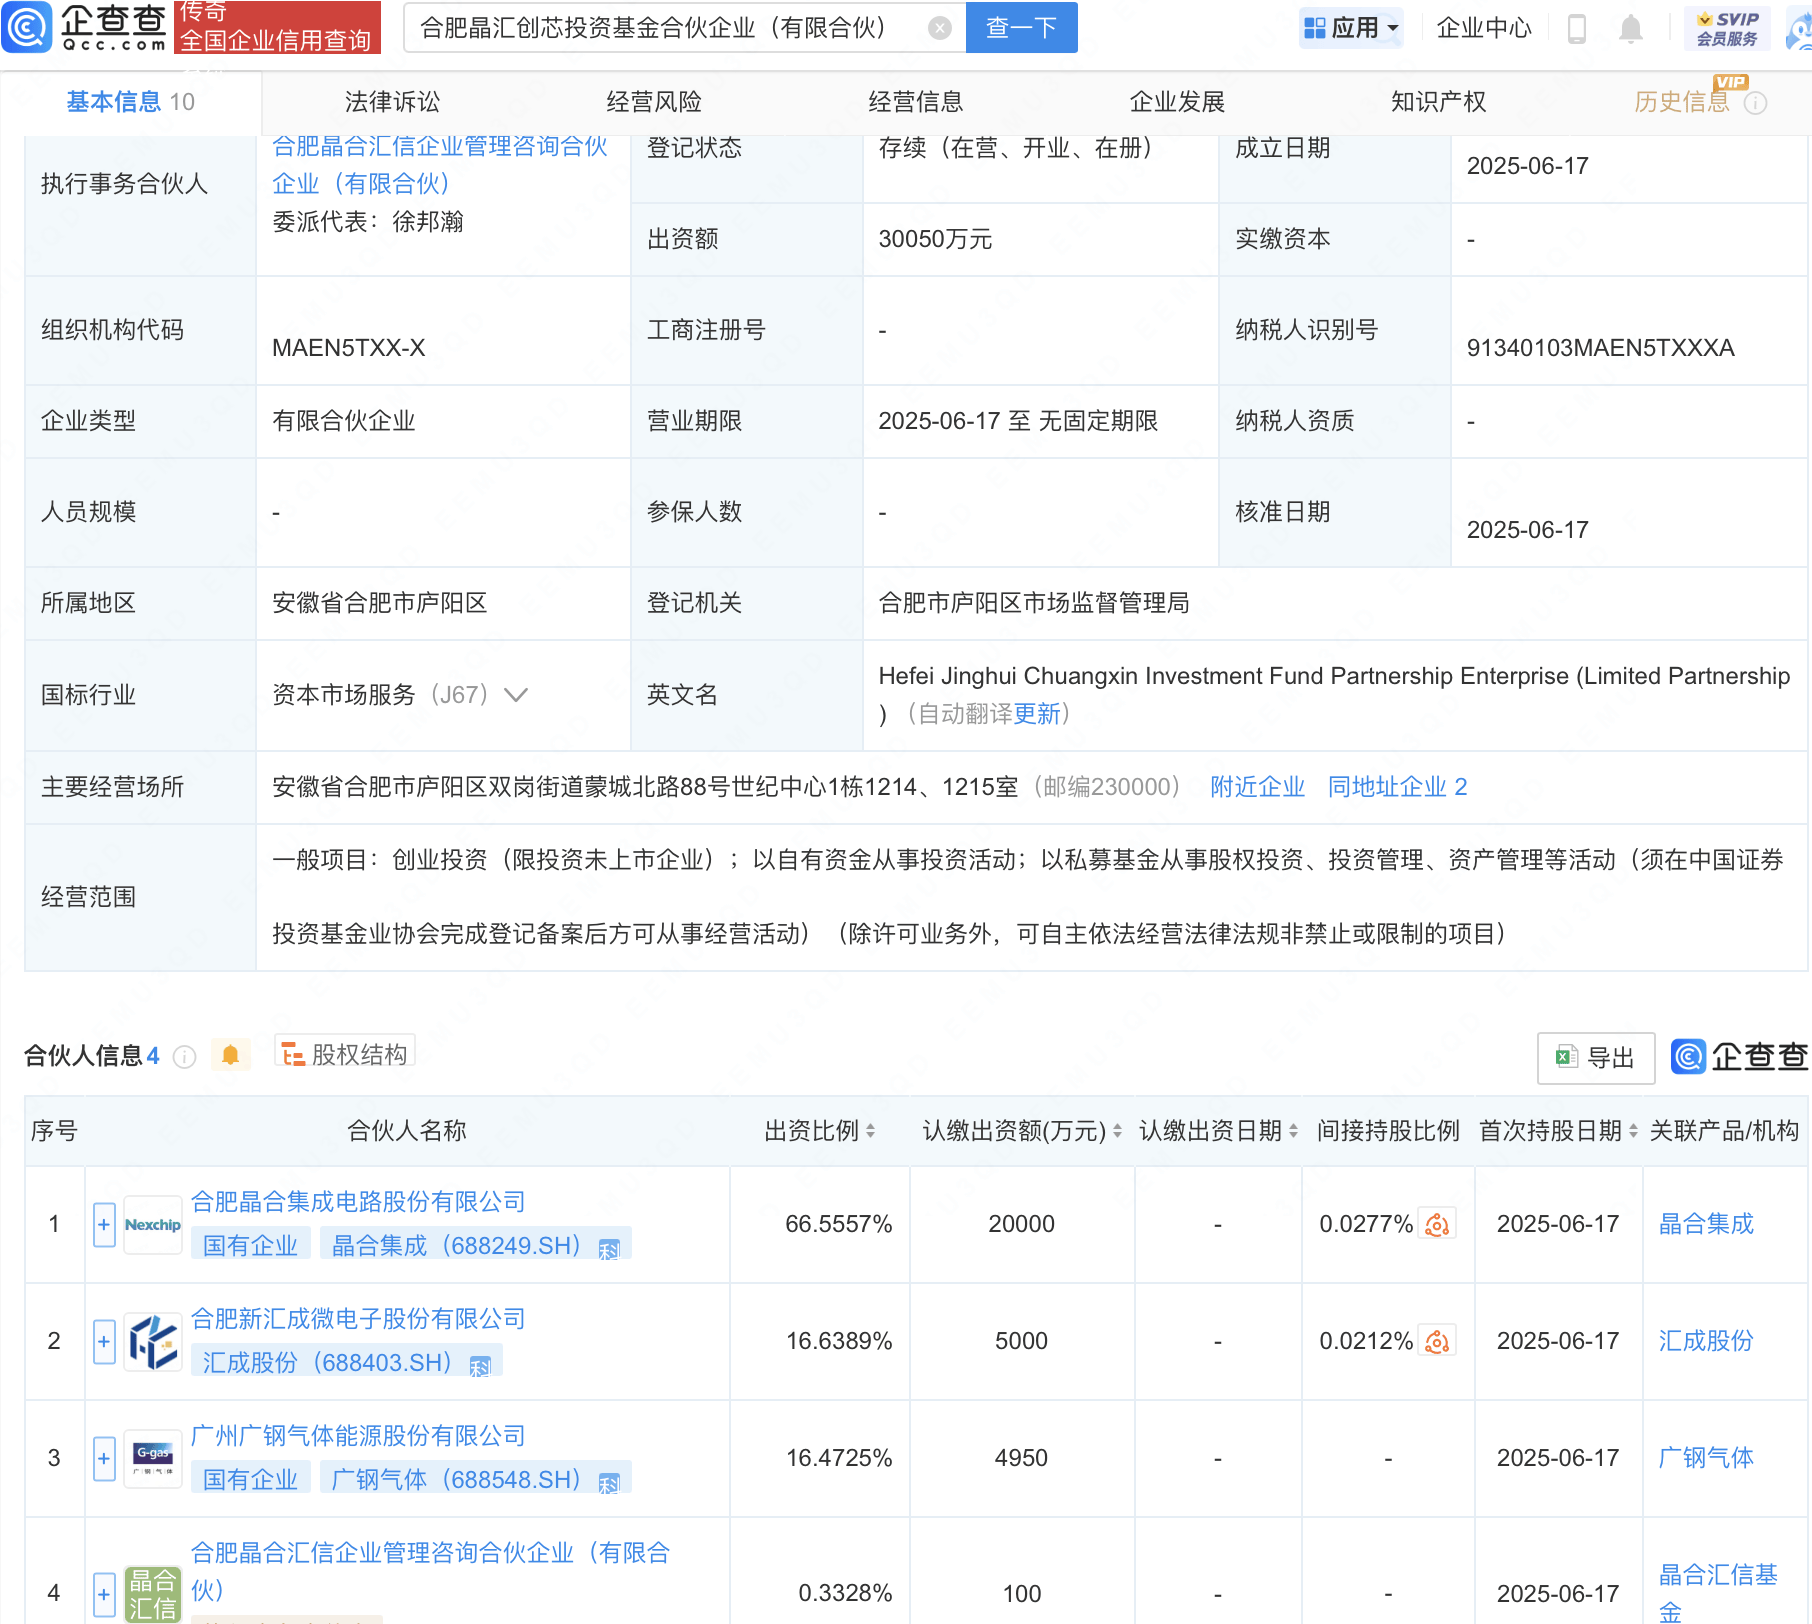Image resolution: width=1812 pixels, height=1624 pixels.
Task: Click the partner alert bell icon
Action: tap(230, 1055)
